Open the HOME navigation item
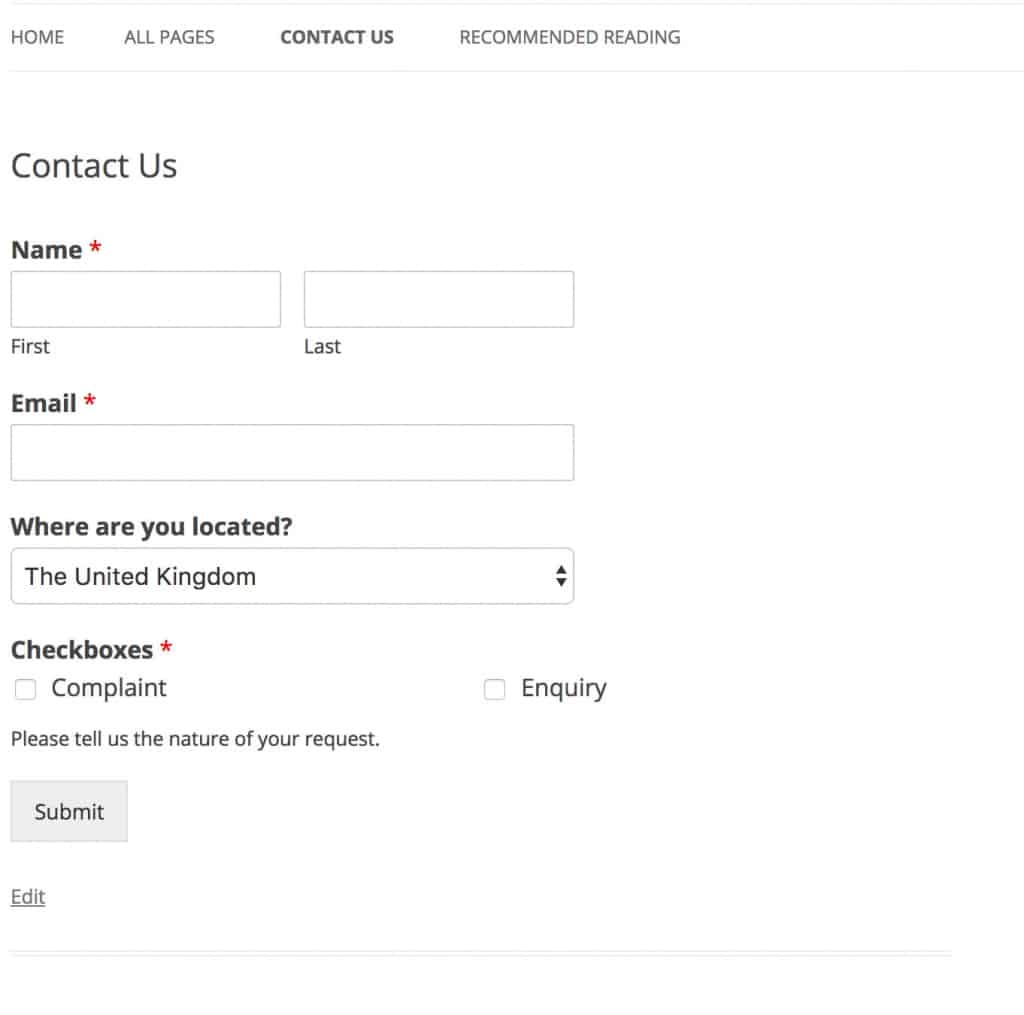Screen dimensions: 1024x1015 coord(37,37)
